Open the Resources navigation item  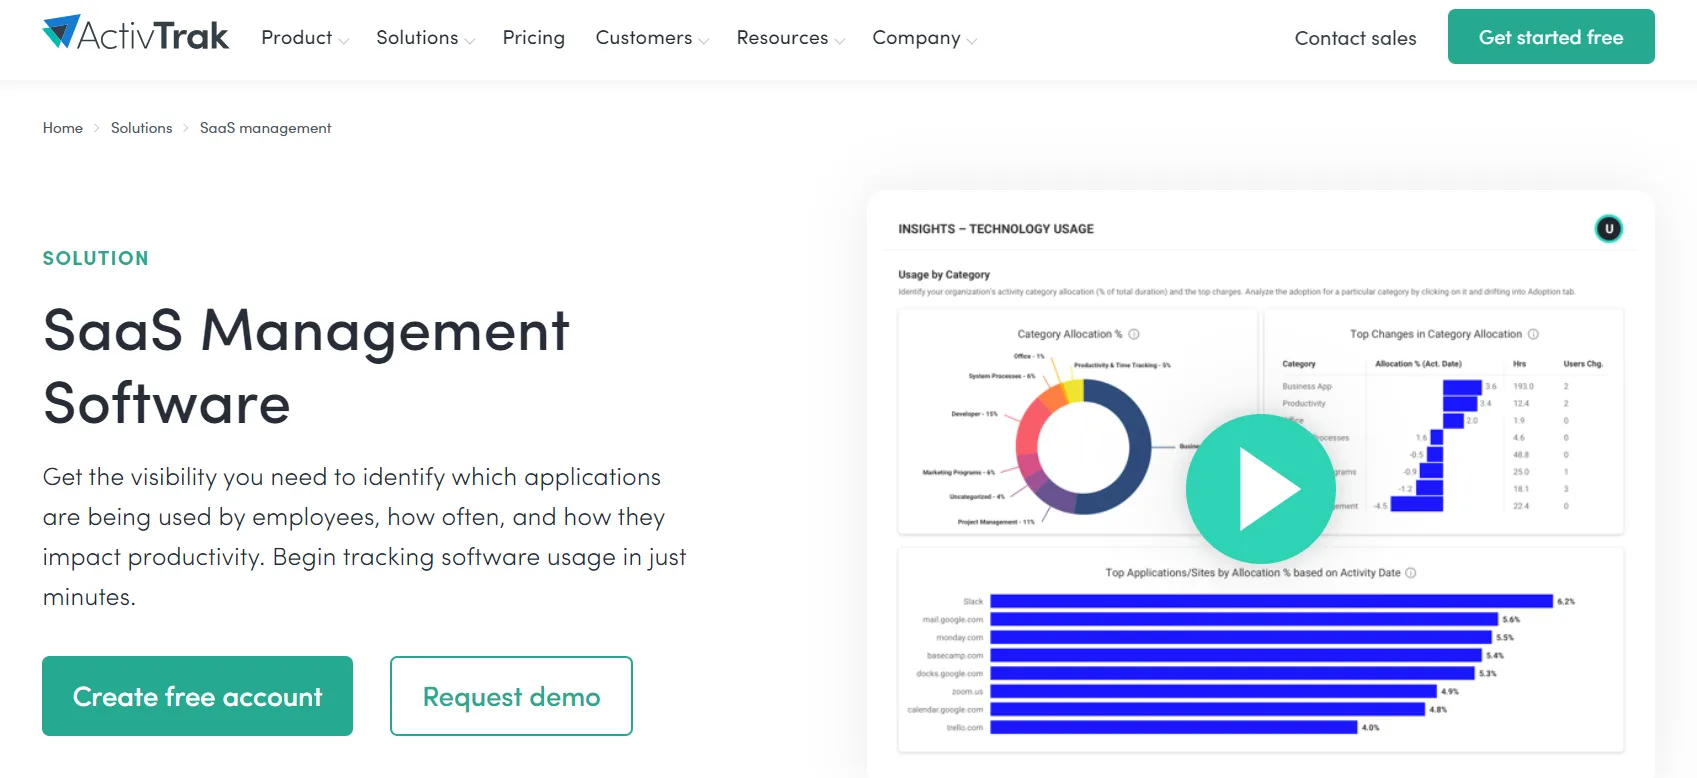[x=782, y=38]
